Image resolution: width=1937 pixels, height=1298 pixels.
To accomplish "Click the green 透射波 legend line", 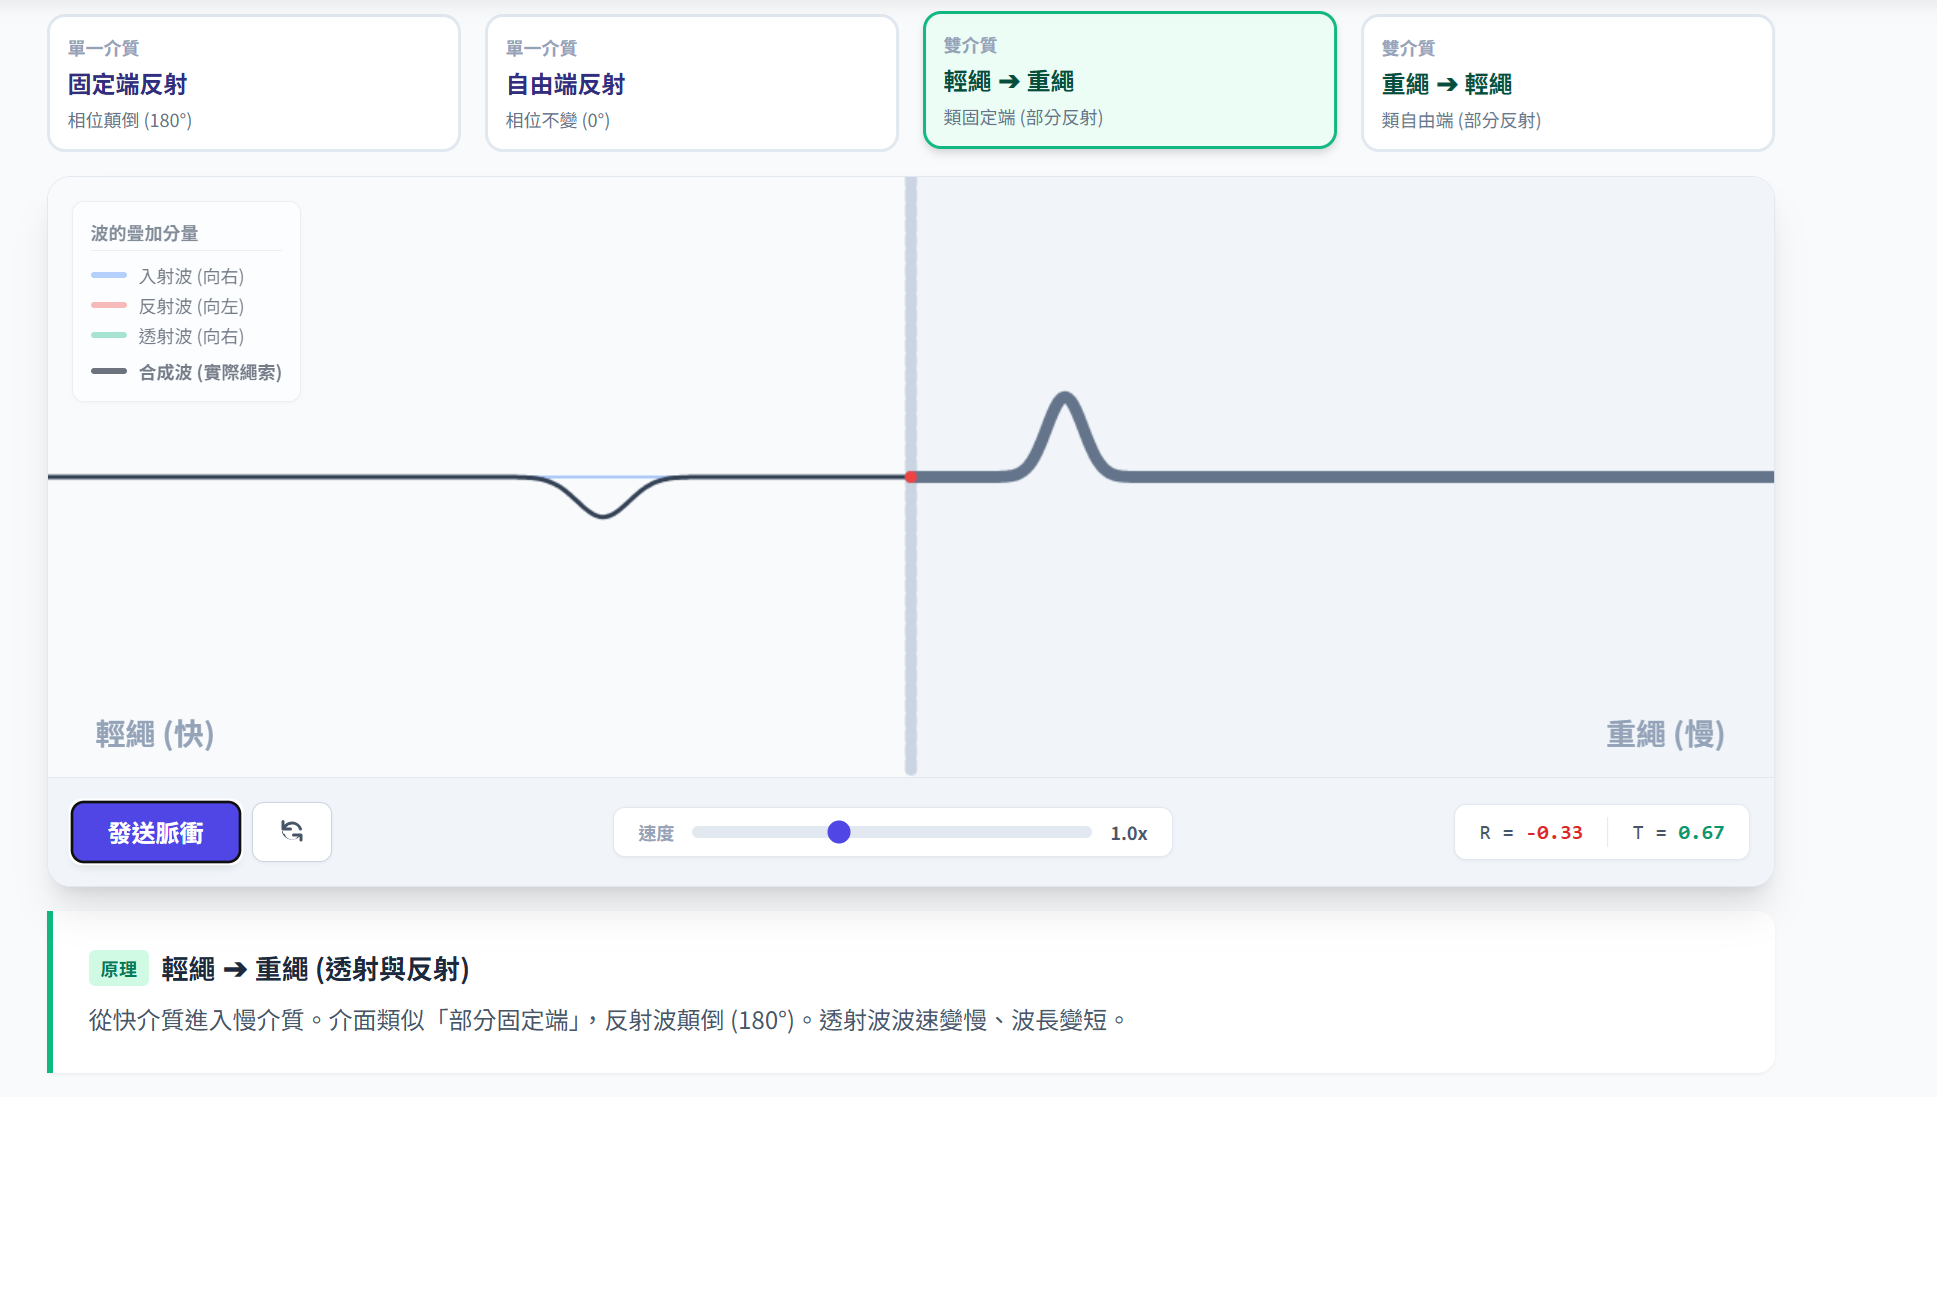I will click(x=109, y=335).
